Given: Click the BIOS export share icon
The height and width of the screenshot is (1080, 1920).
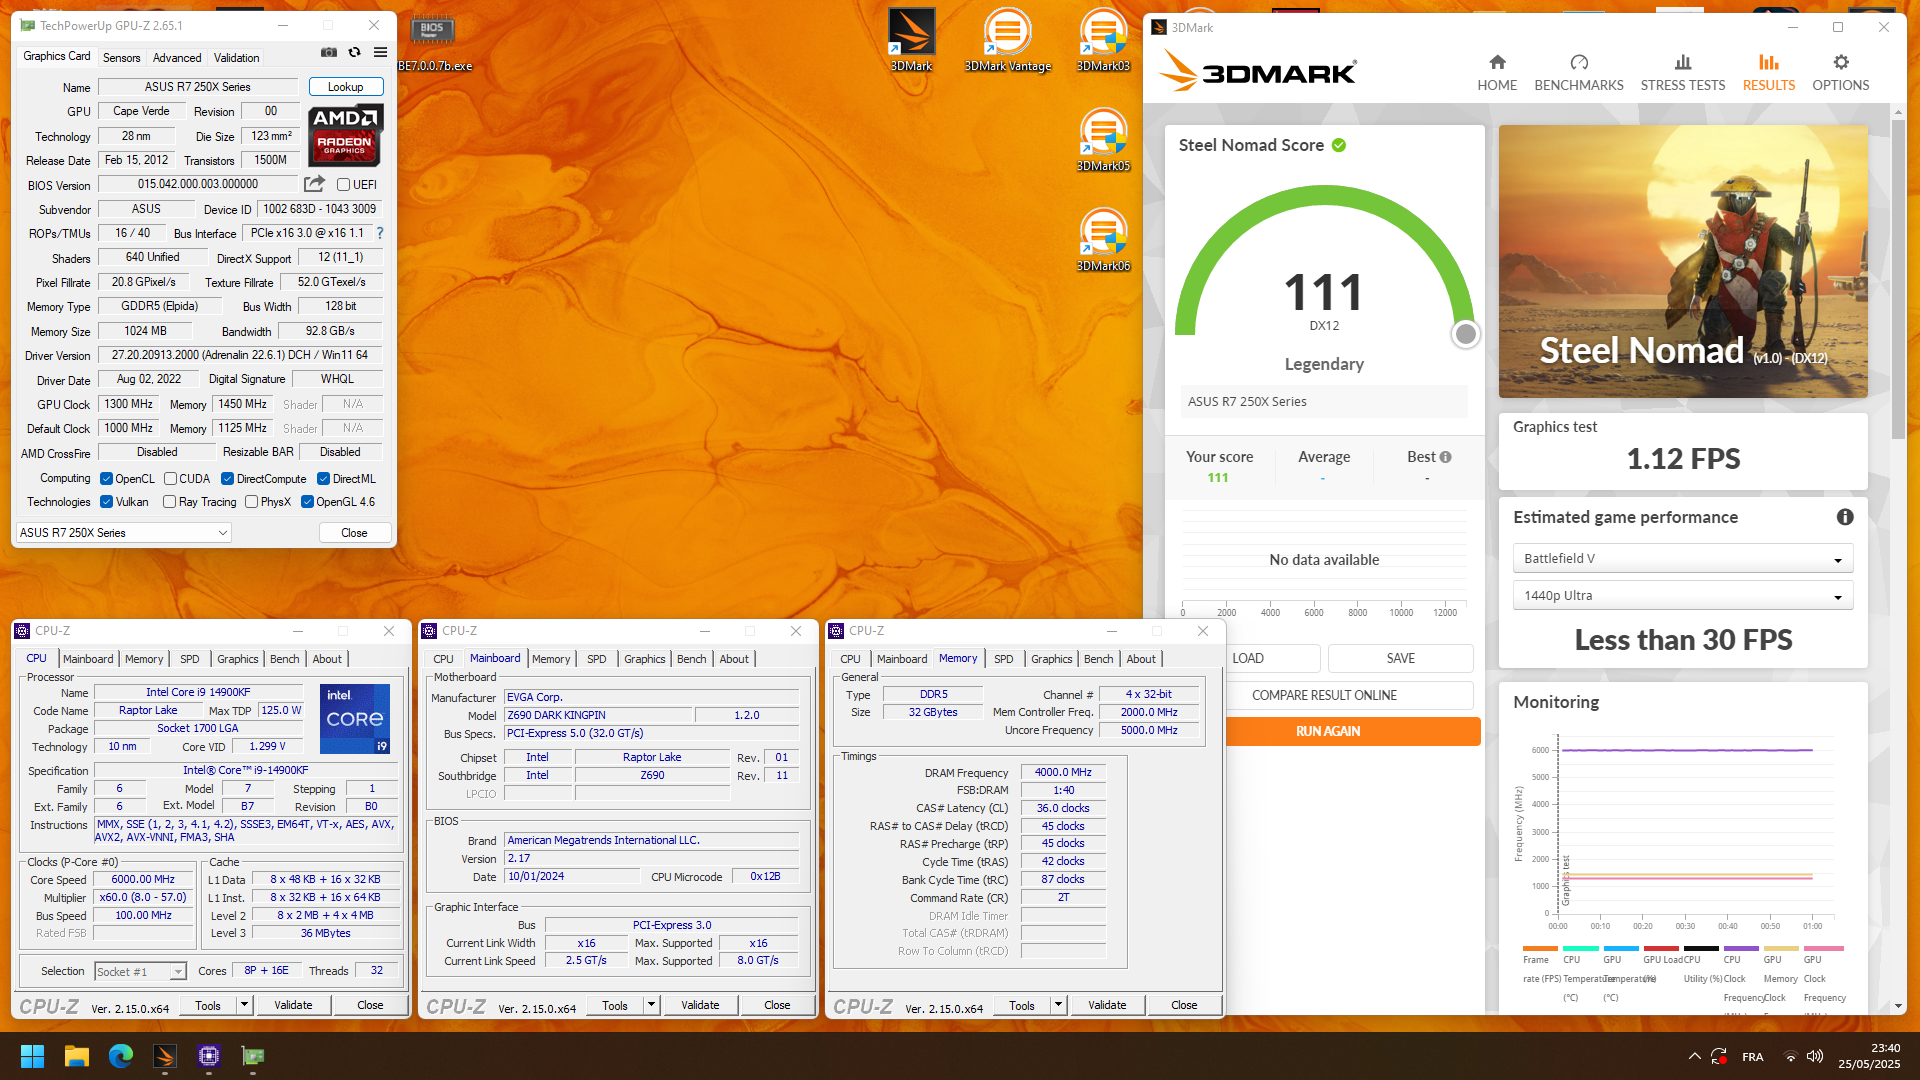Looking at the screenshot, I should point(315,184).
